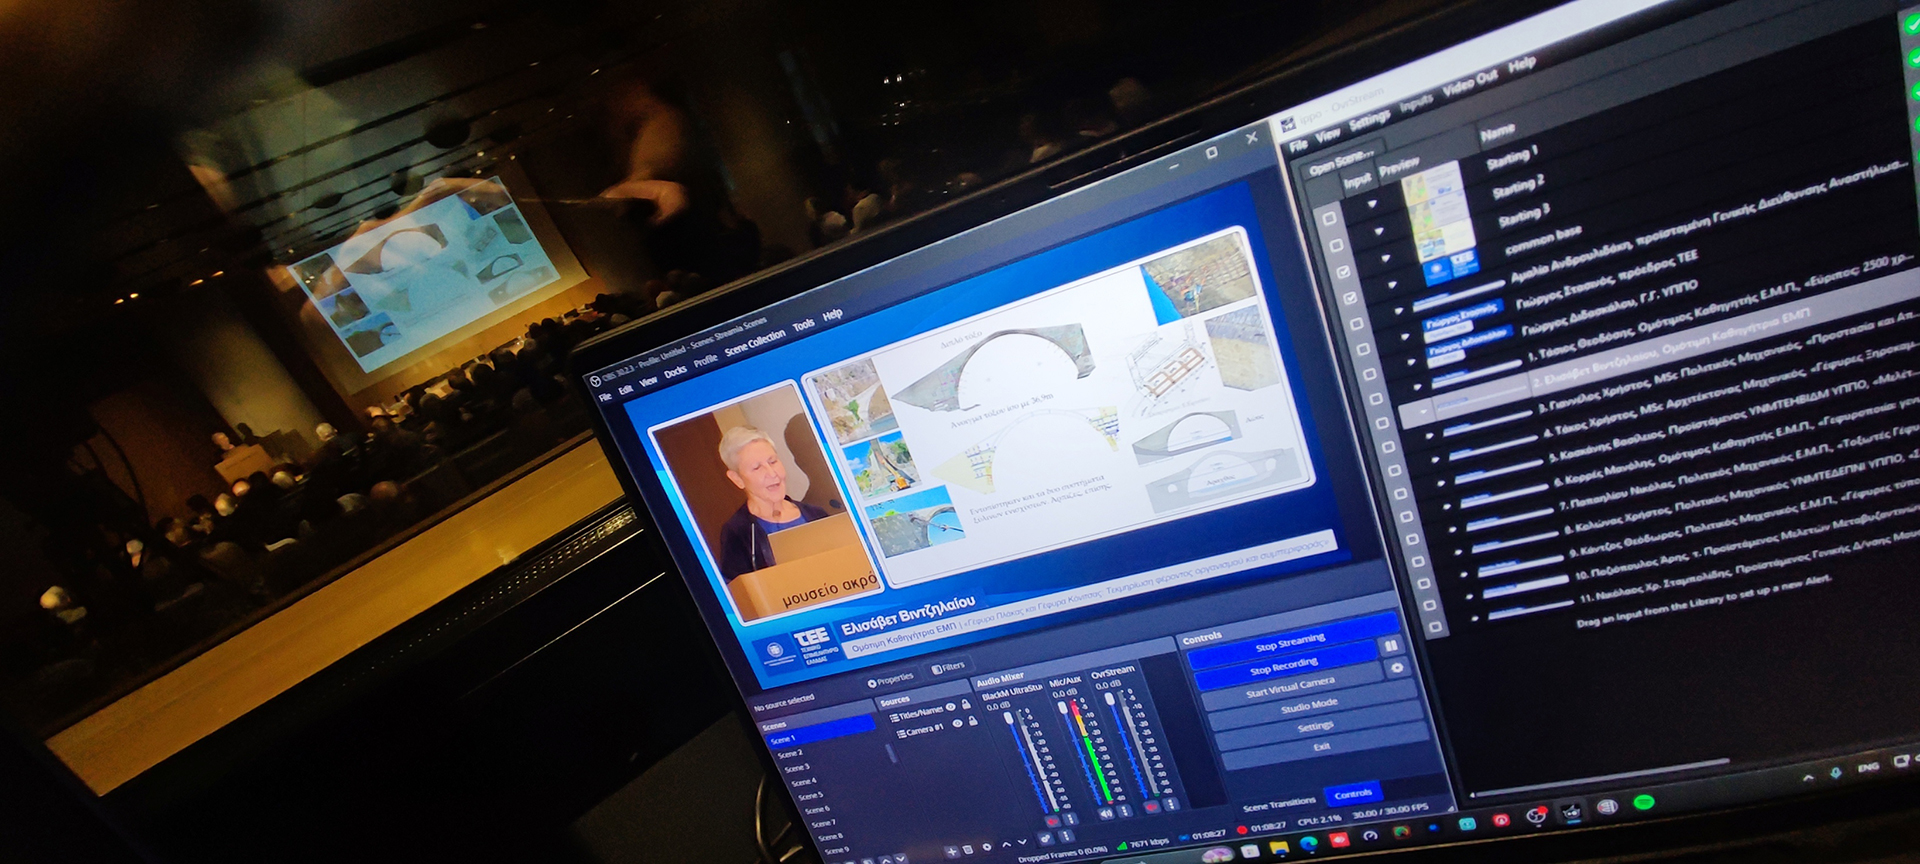Expand input arrow of Γιώργος Διδασκάλου row

(x=1411, y=362)
